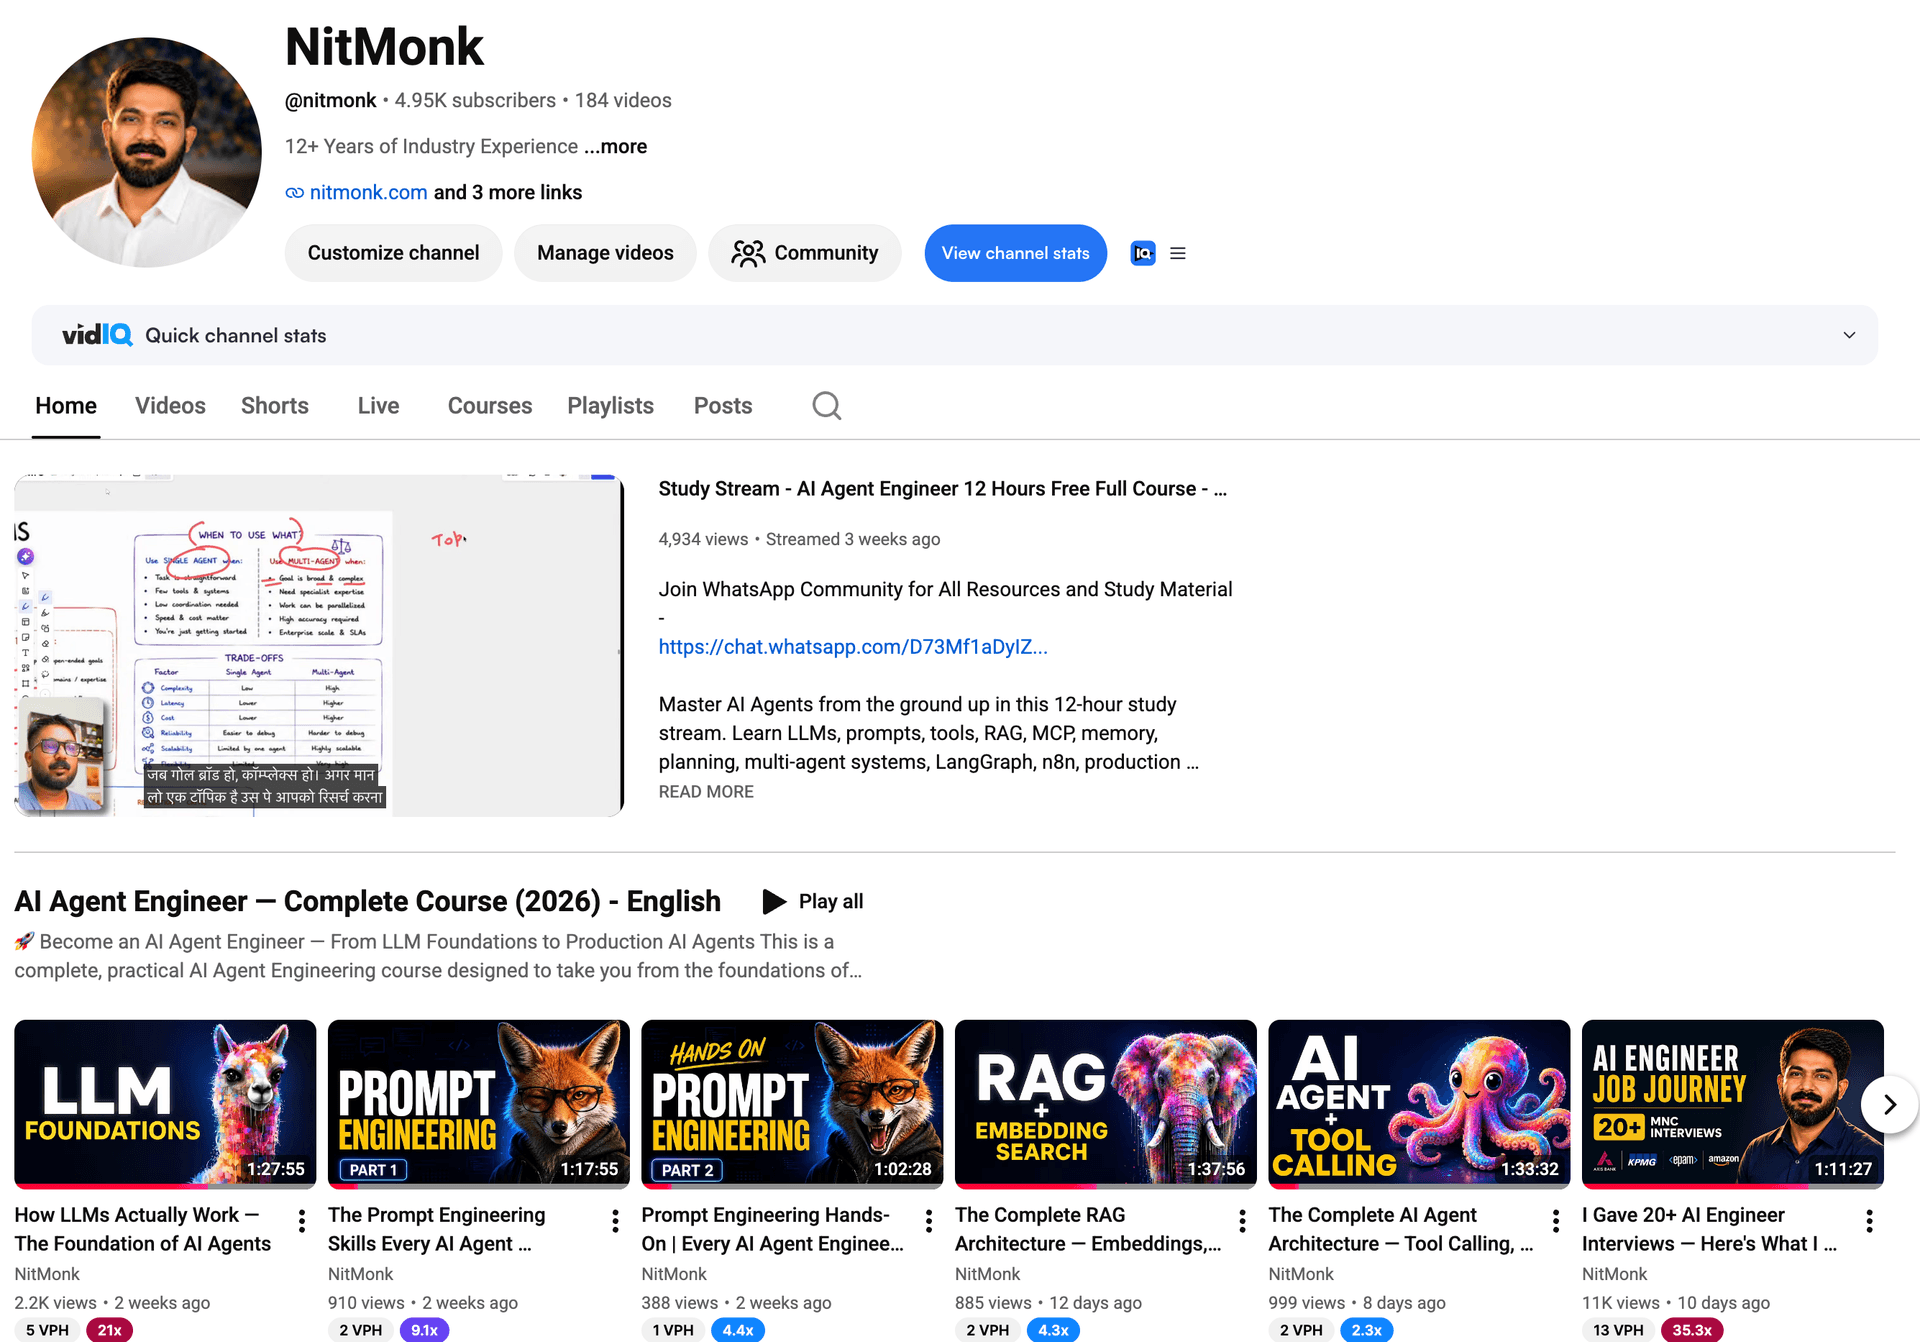The image size is (1920, 1342).
Task: Open the vidIQ extension icon beside View channel stats
Action: (x=1143, y=253)
